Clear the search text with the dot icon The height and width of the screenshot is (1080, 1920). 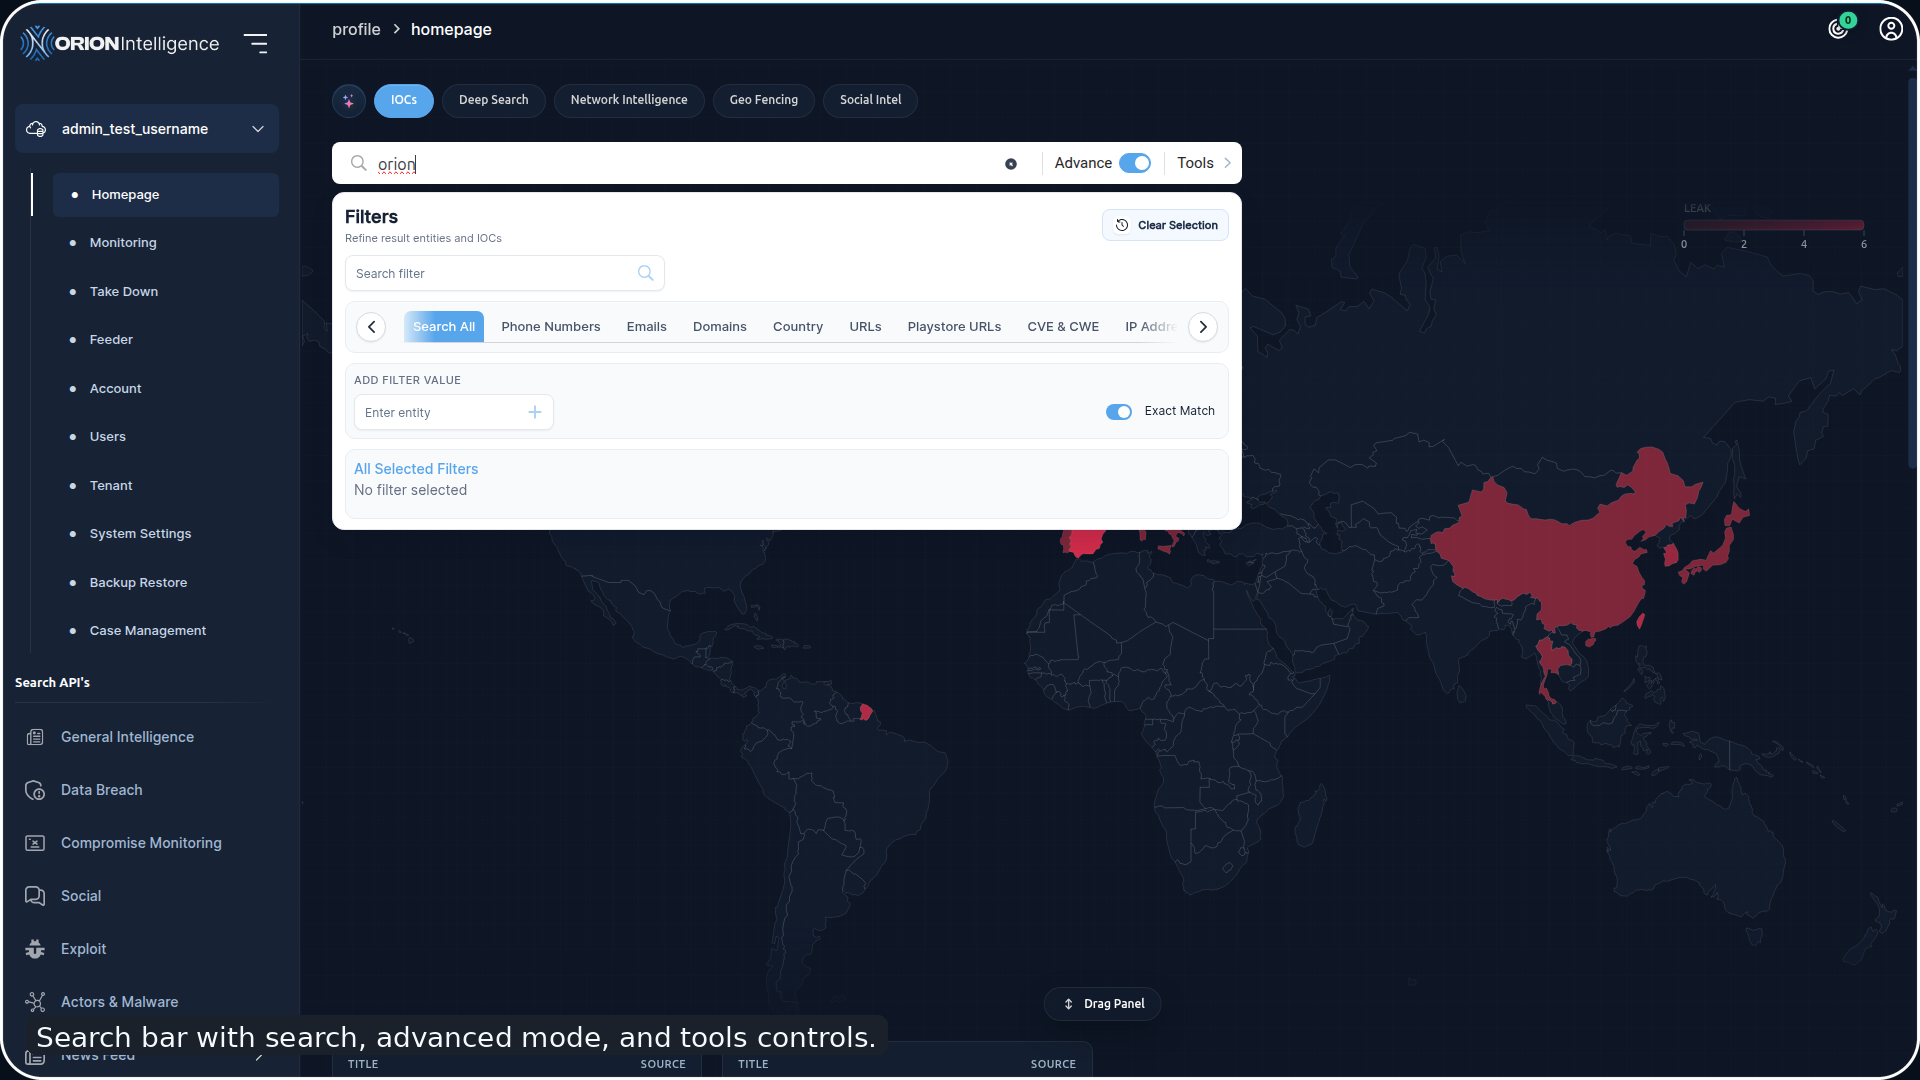coord(1011,164)
